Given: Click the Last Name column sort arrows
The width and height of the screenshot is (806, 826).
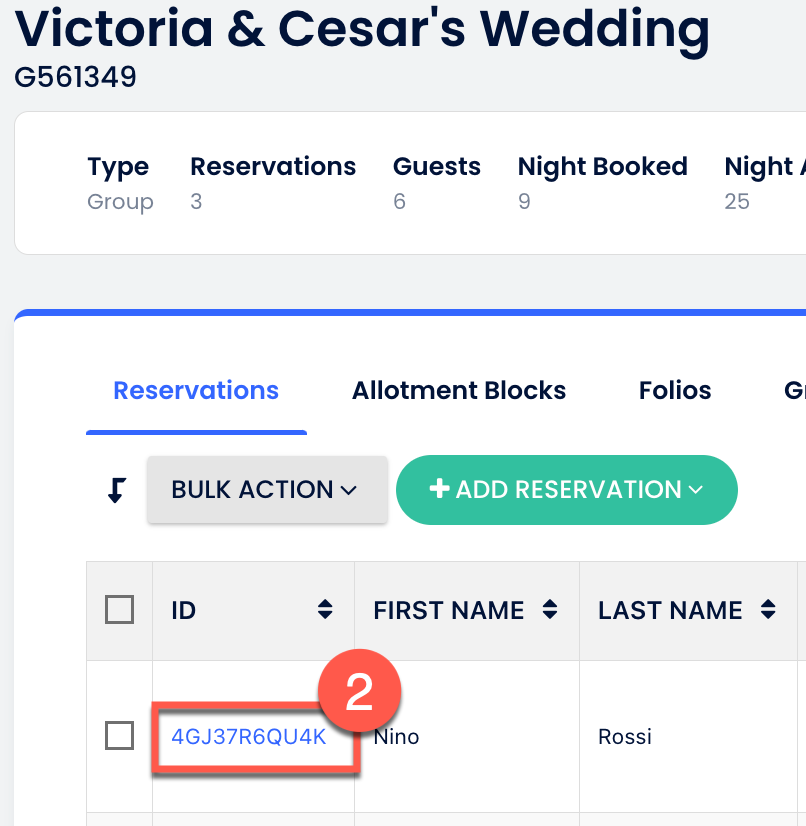Looking at the screenshot, I should 768,610.
